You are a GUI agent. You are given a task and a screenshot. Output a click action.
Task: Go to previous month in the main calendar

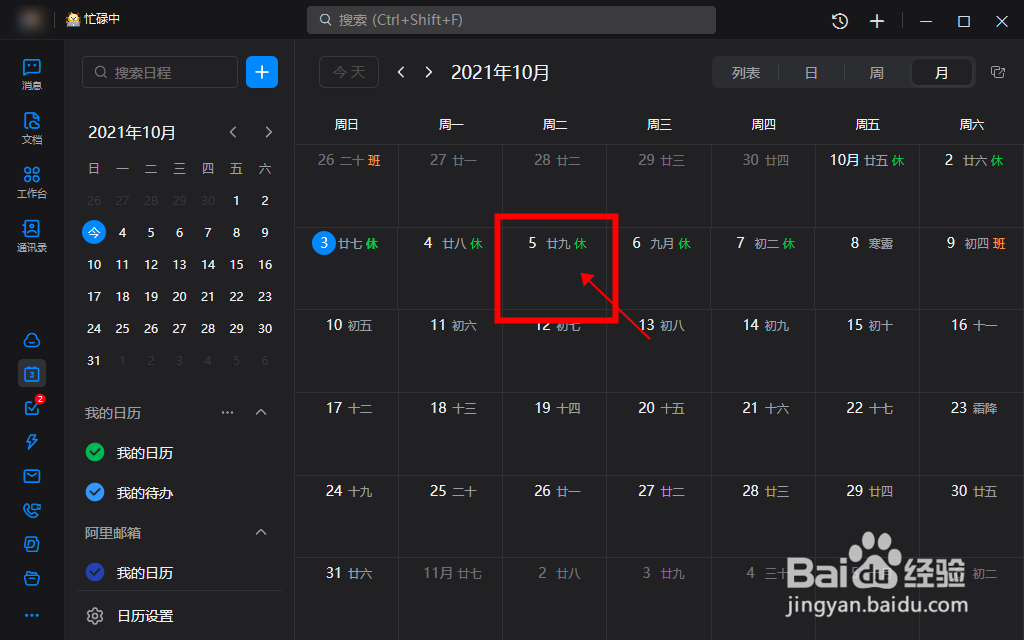(x=401, y=72)
